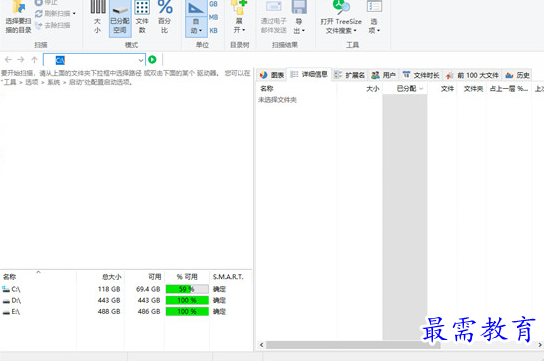The width and height of the screenshot is (544, 361).
Task: Click the E: drive 100% free bar
Action: [187, 311]
